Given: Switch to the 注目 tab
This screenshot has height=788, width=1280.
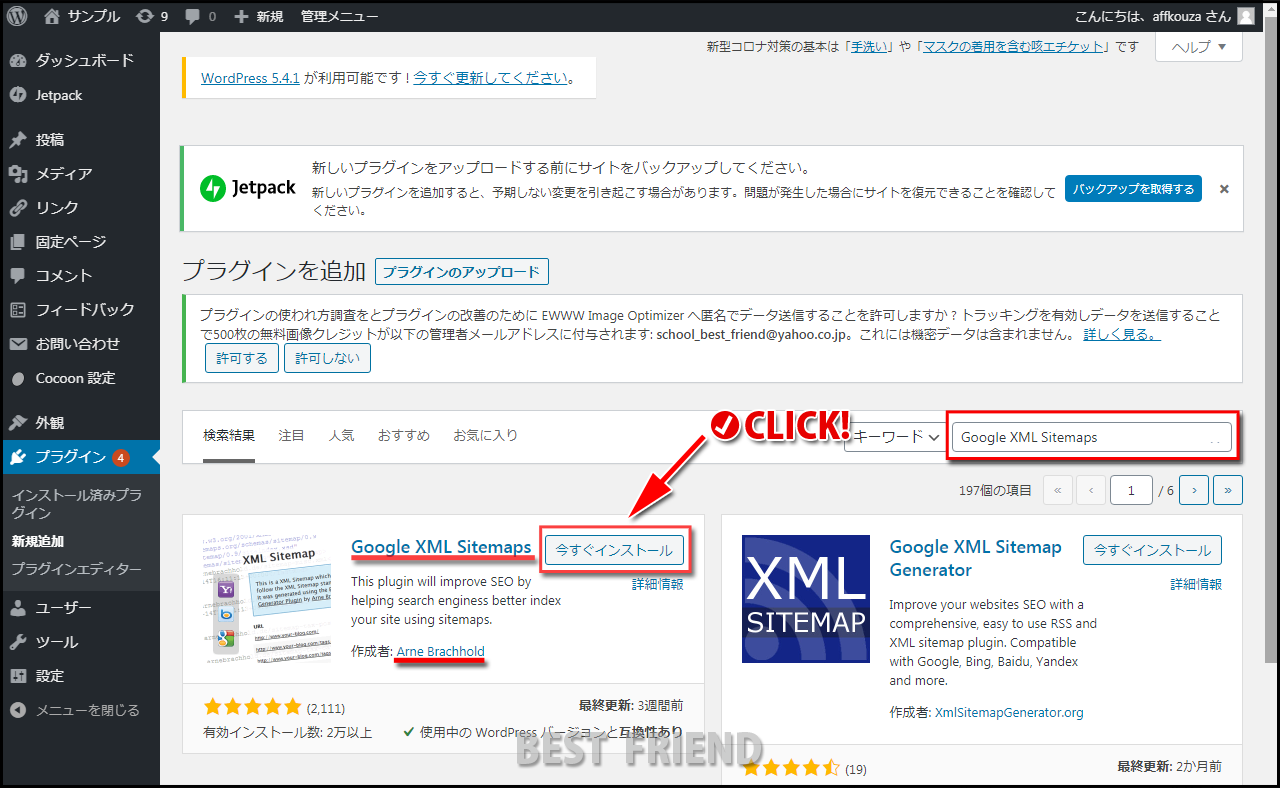Looking at the screenshot, I should tap(292, 436).
